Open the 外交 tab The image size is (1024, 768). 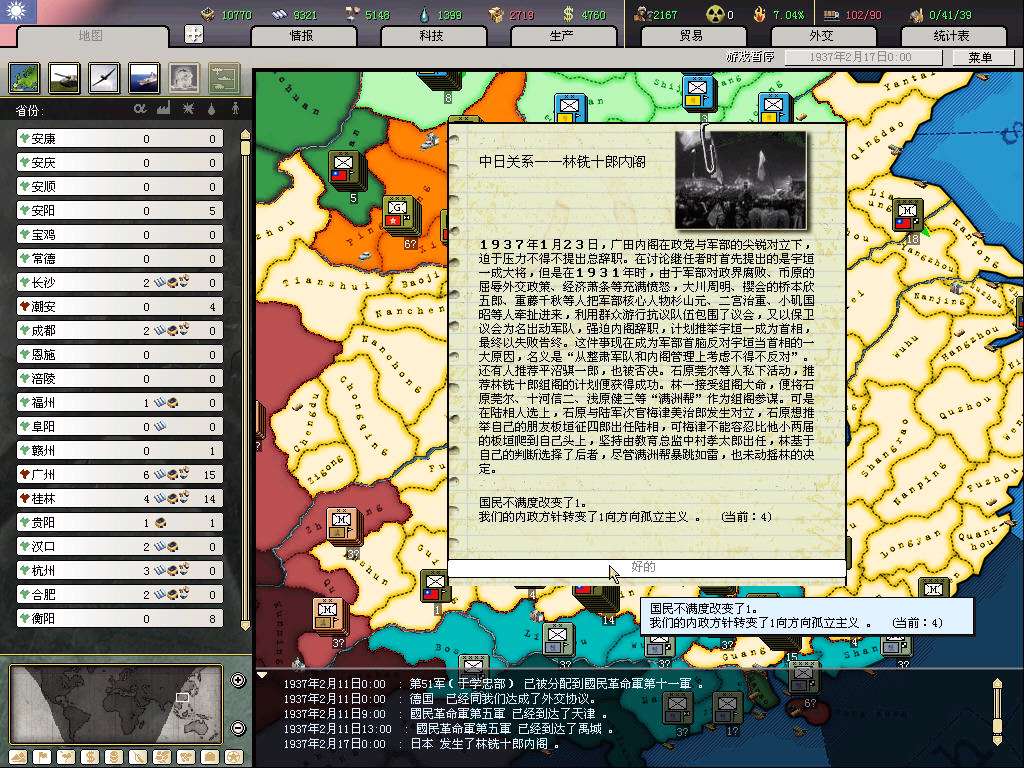[x=822, y=36]
